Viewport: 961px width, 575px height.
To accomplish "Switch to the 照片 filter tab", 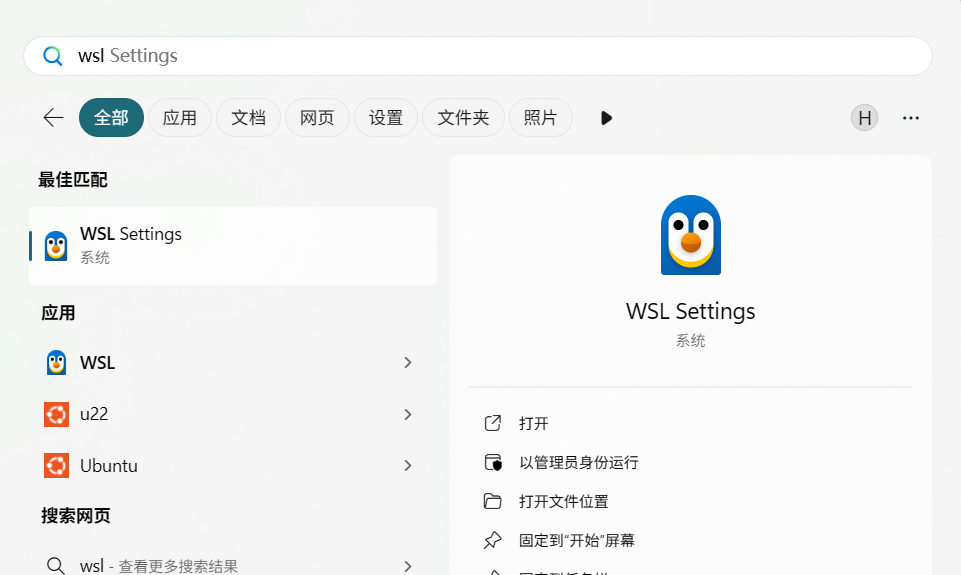I will (x=541, y=117).
